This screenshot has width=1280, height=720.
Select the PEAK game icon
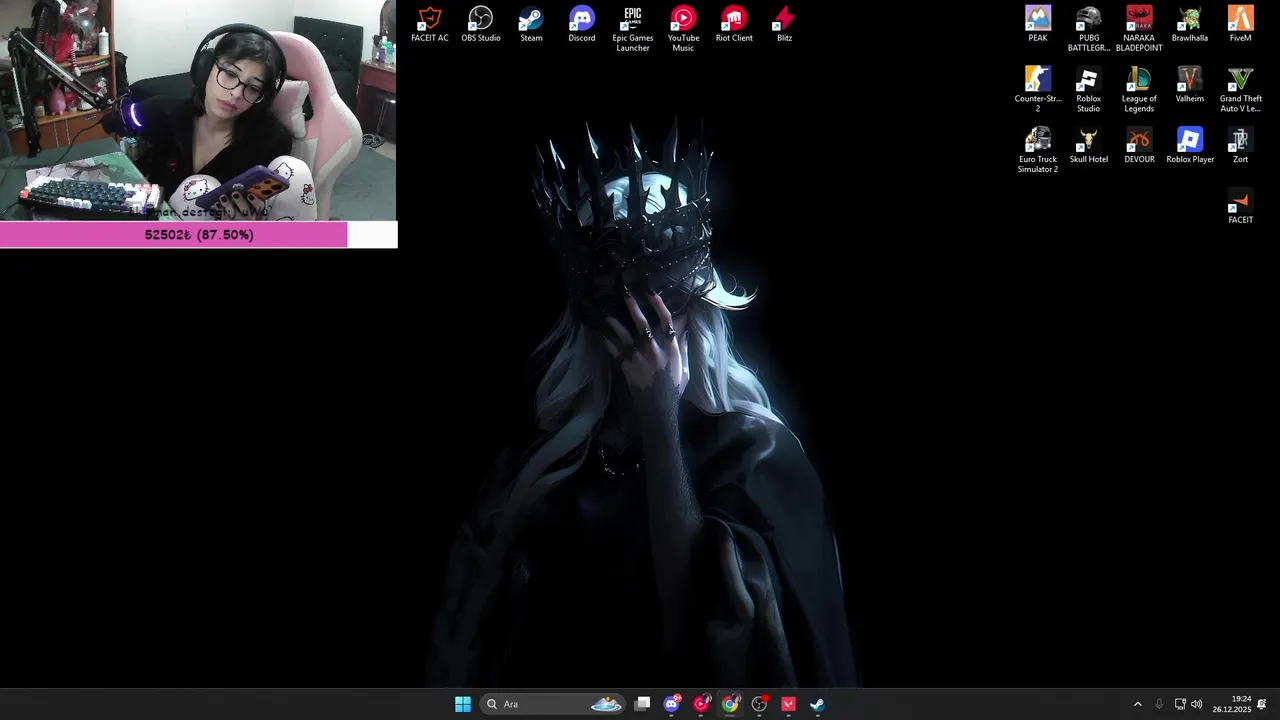pos(1038,25)
